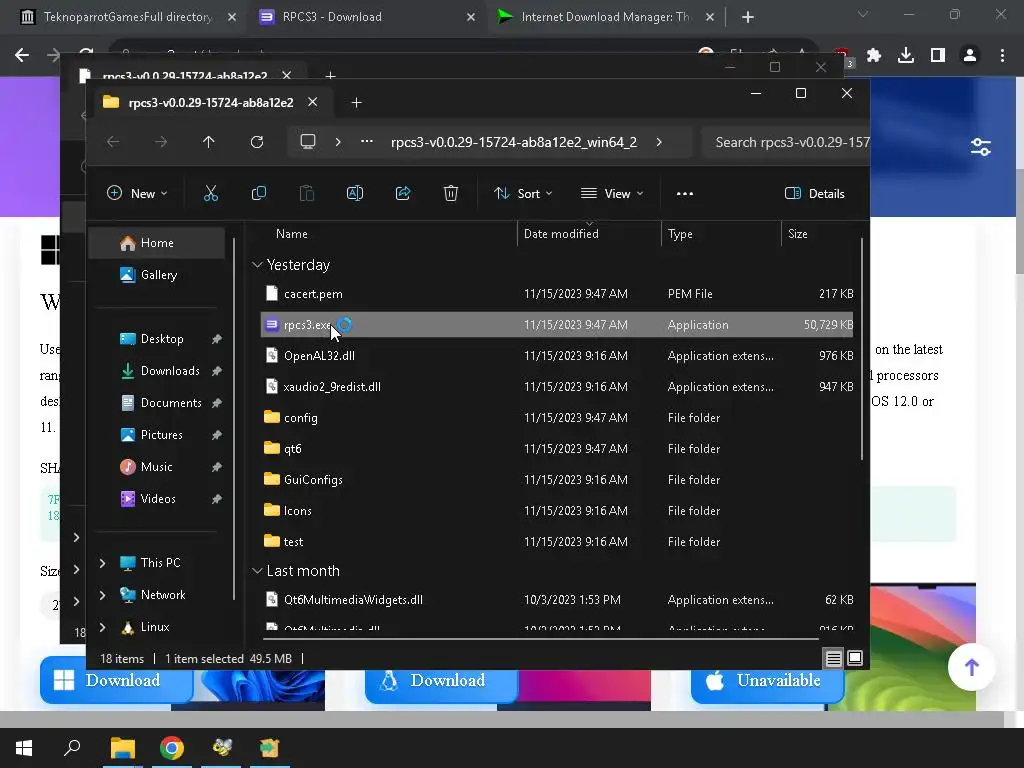The image size is (1024, 768).
Task: Open the See more ellipsis in Explorer toolbar
Action: tap(684, 193)
